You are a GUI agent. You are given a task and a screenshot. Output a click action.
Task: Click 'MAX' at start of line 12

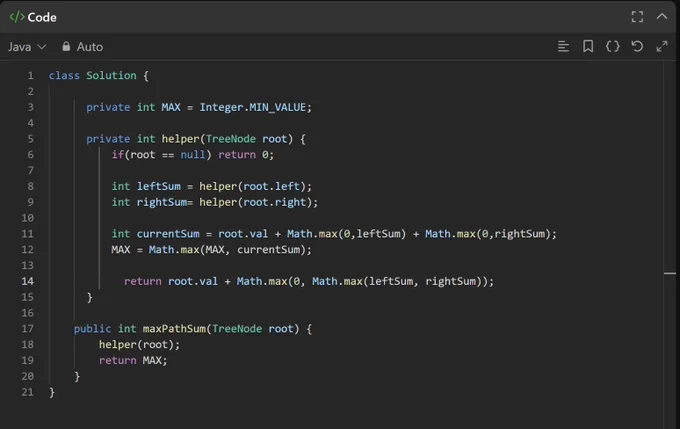[121, 249]
